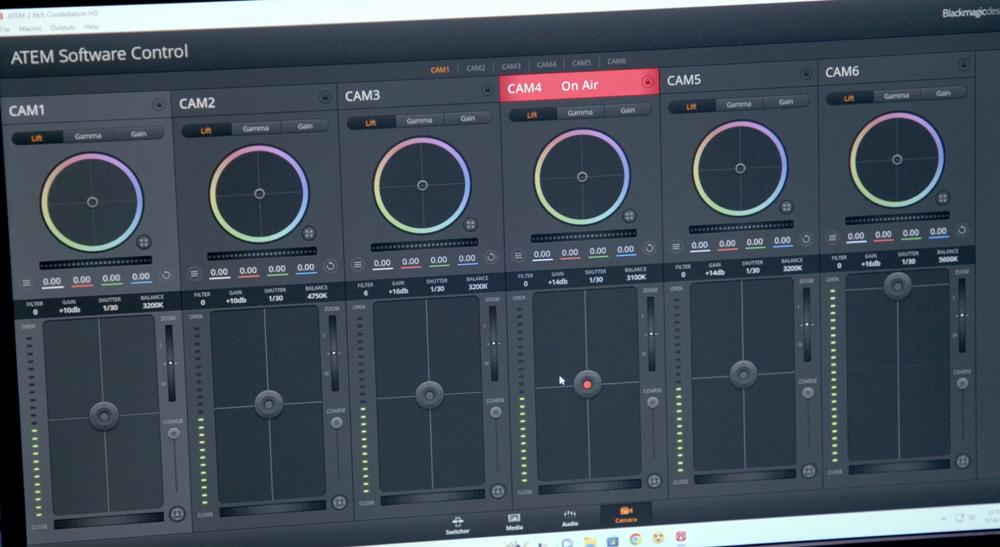Image resolution: width=1000 pixels, height=547 pixels.
Task: Trigger CAM1 auto focus icon
Action: 177,513
